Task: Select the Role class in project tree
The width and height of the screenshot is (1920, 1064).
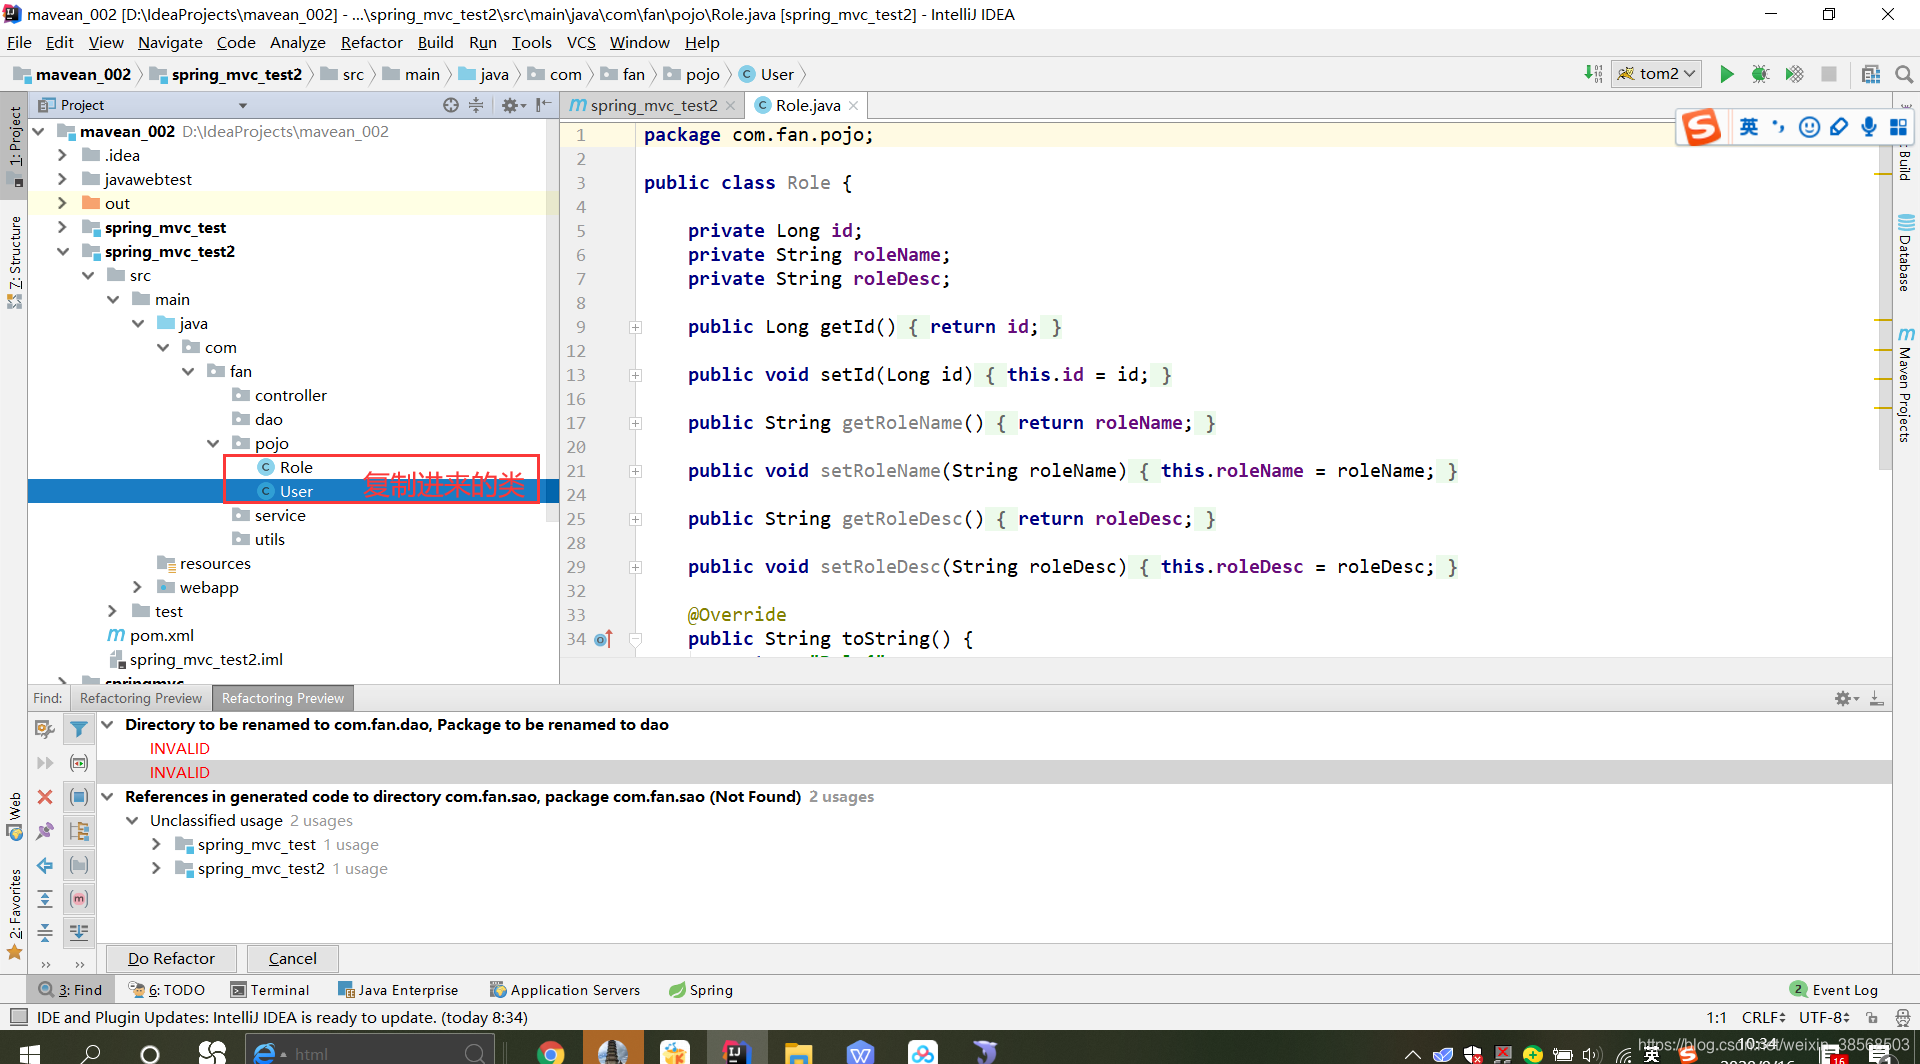Action: (296, 467)
